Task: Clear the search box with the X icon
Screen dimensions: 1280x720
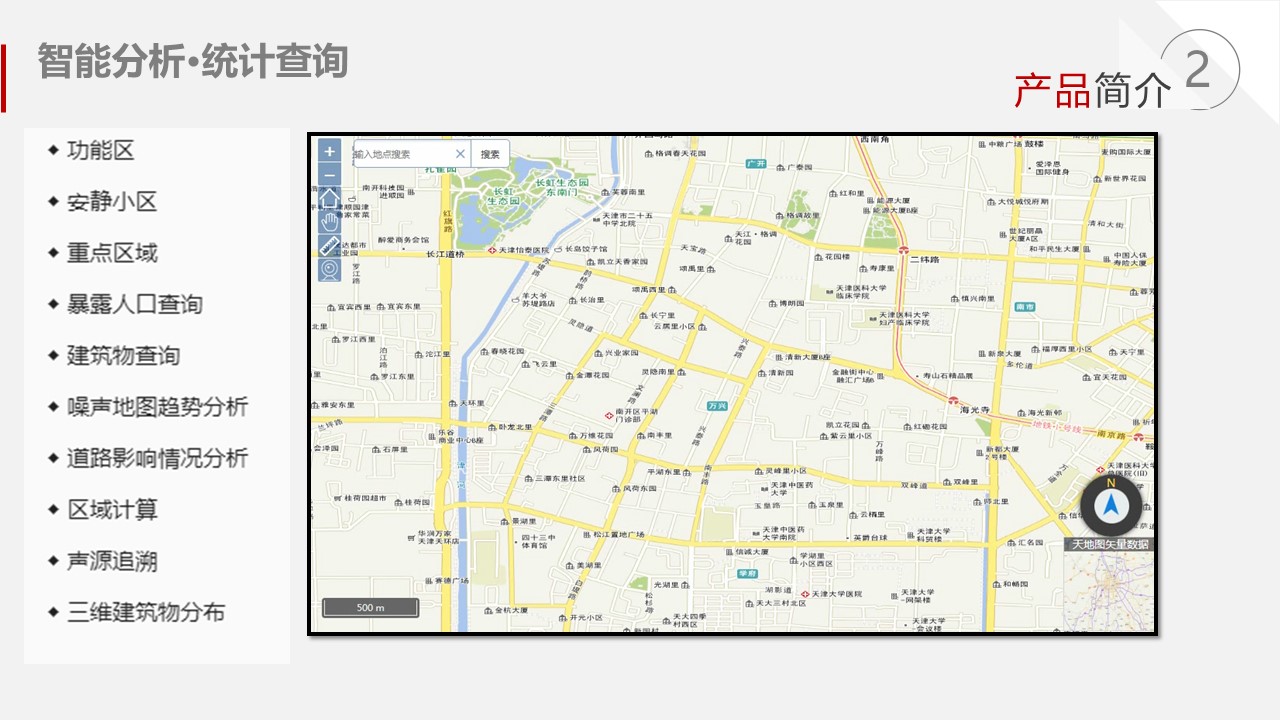Action: 460,154
